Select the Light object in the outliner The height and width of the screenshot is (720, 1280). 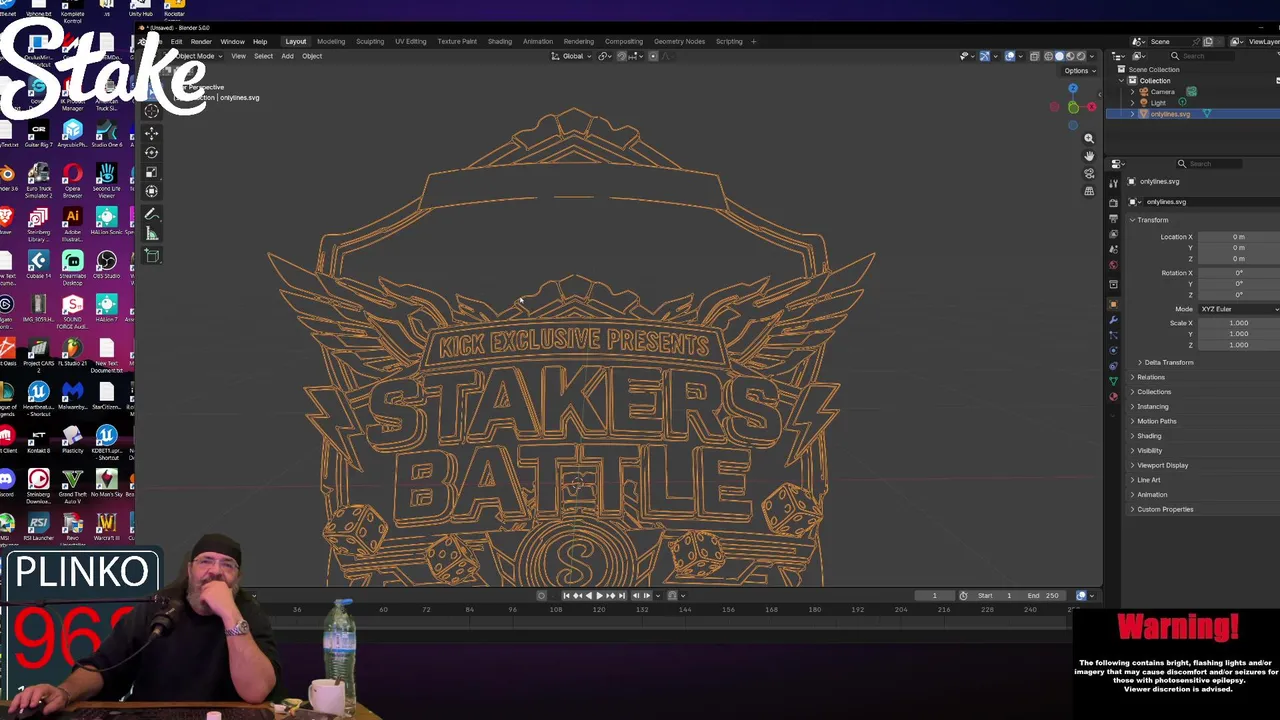coord(1158,103)
